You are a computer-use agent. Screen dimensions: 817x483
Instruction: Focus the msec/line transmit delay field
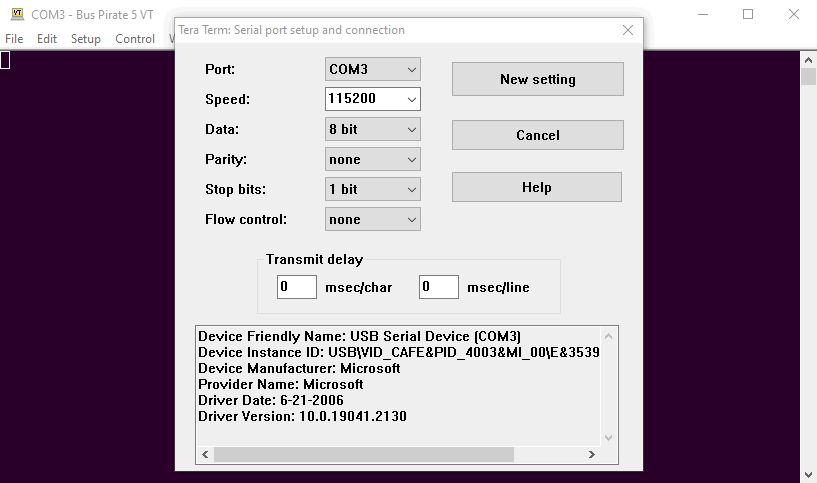[x=439, y=287]
